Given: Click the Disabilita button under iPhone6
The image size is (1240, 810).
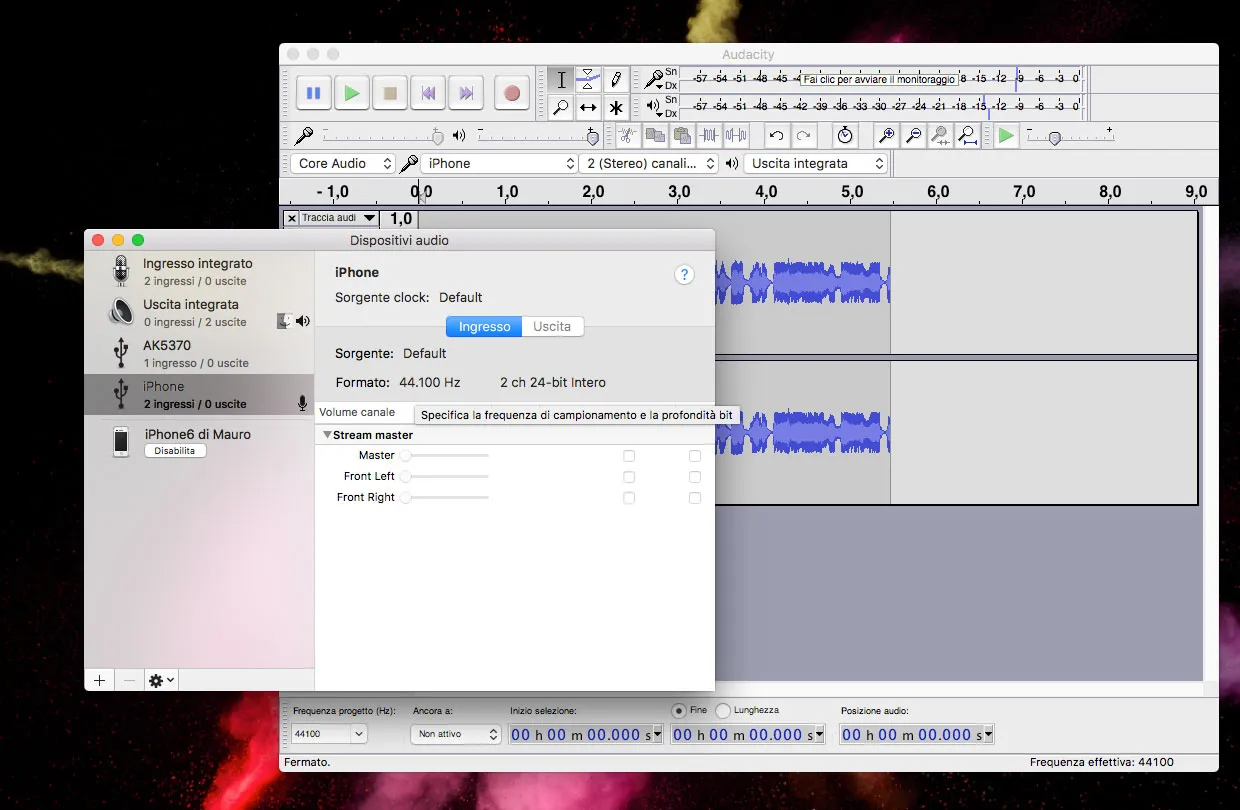Looking at the screenshot, I should (175, 451).
